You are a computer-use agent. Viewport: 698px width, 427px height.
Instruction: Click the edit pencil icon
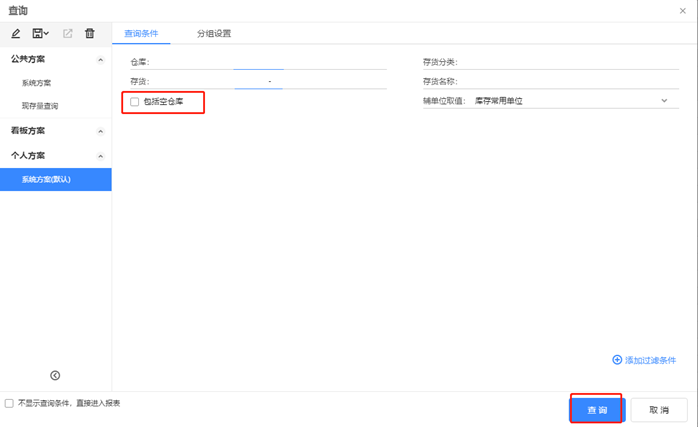pyautogui.click(x=16, y=33)
